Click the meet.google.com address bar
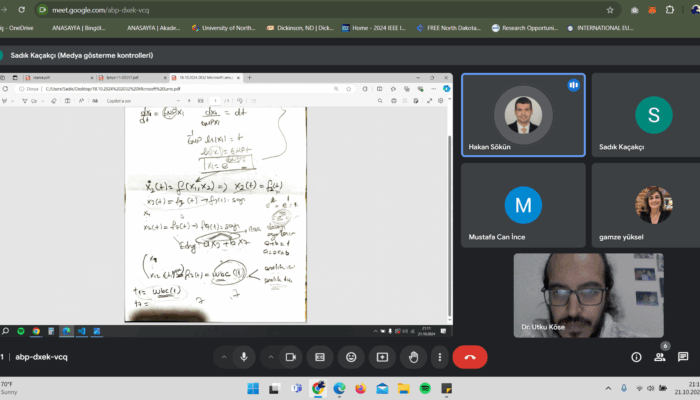 300,9
